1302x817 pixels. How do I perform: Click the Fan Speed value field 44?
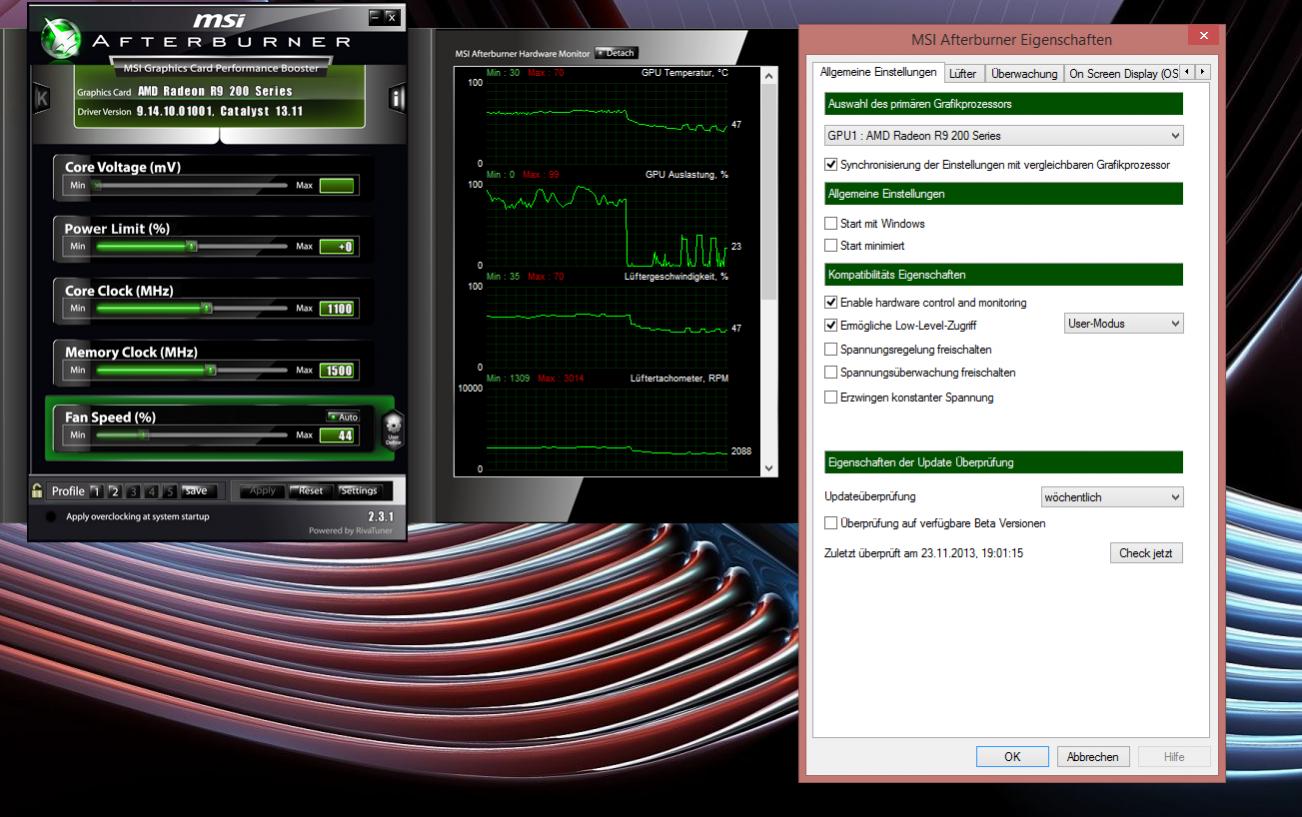tap(338, 435)
